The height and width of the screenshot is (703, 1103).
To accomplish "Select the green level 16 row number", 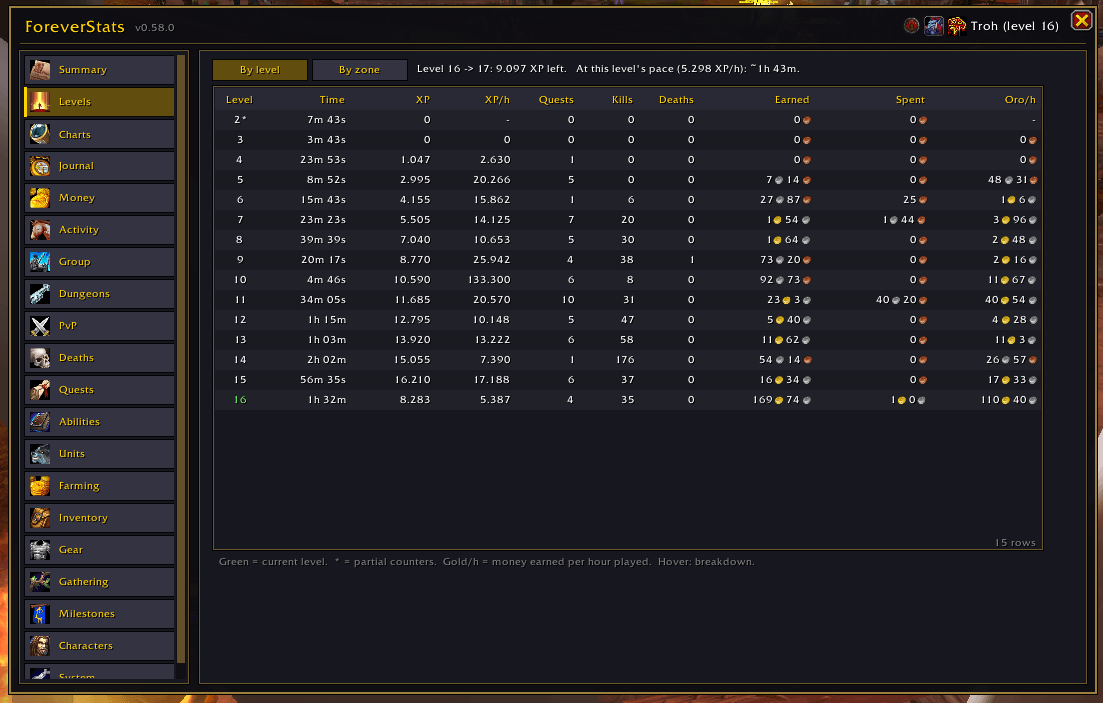I will (240, 400).
